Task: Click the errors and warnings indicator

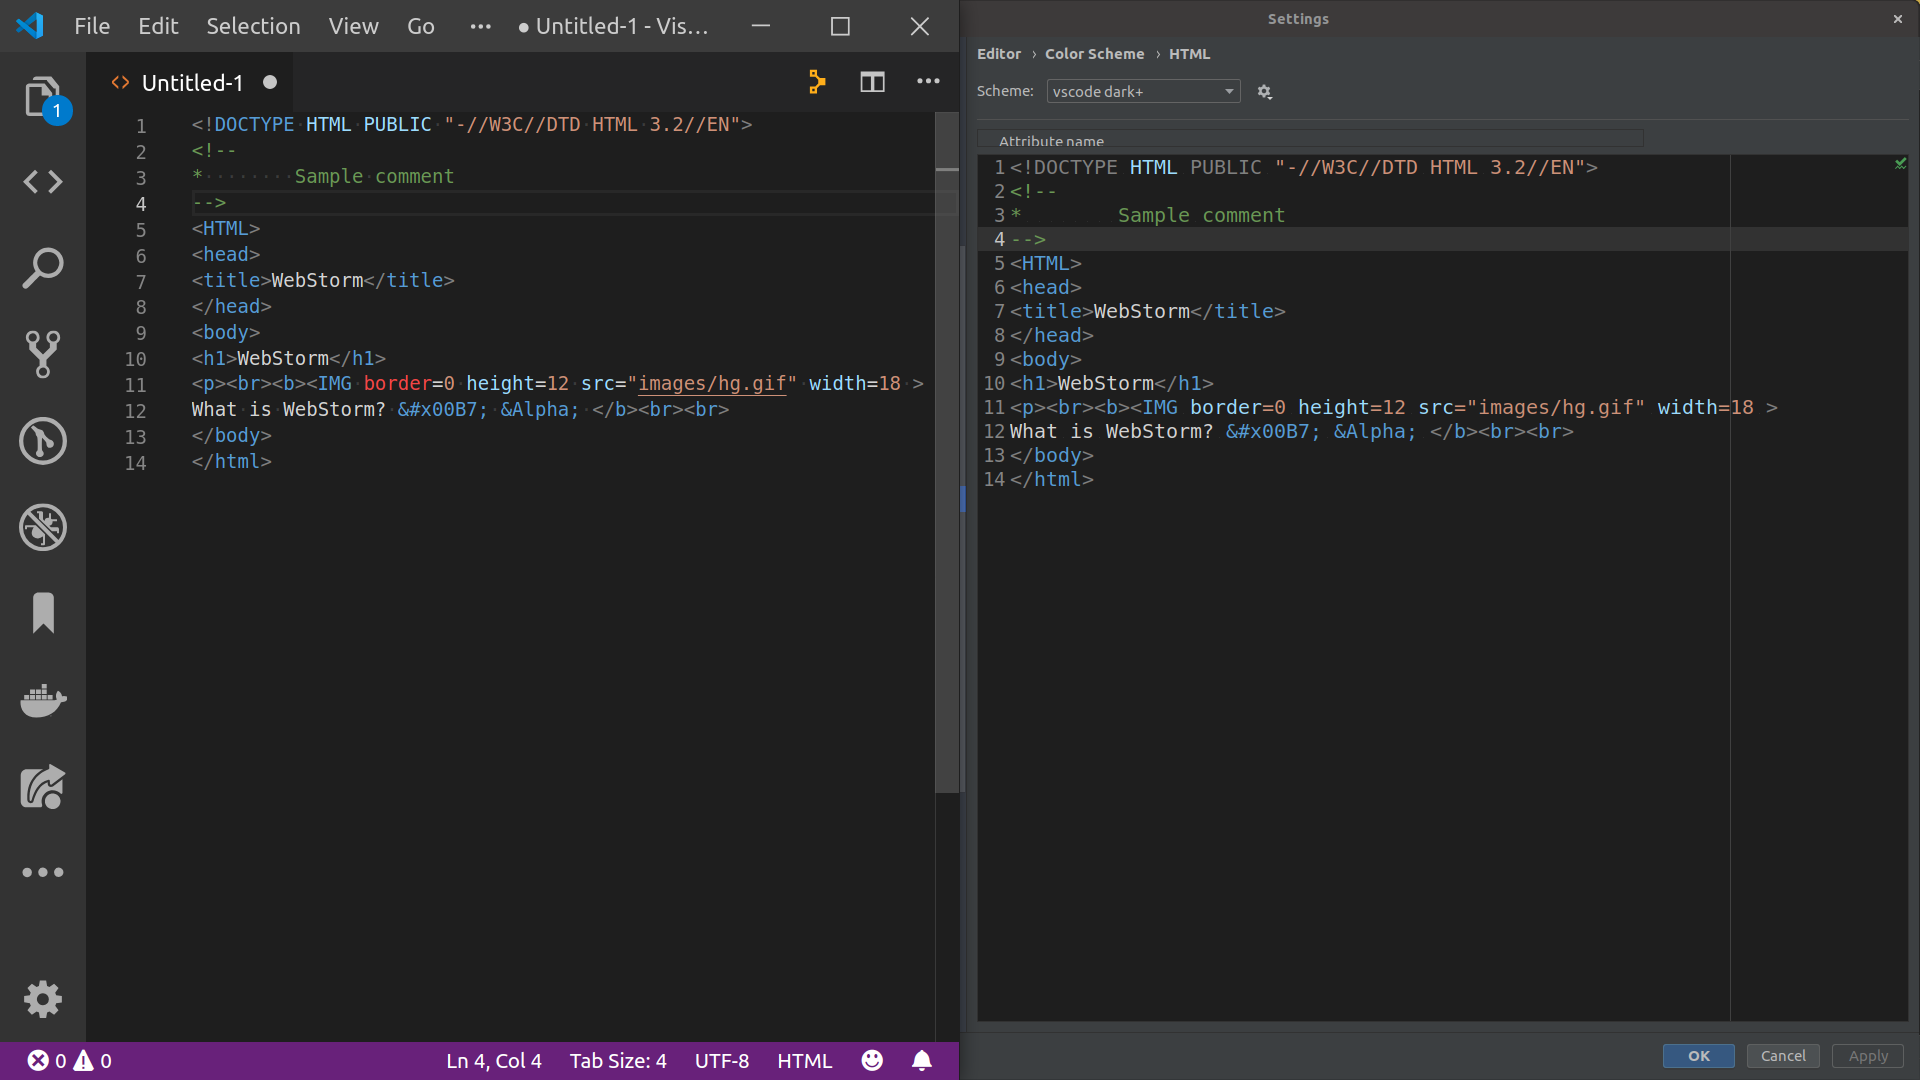Action: [x=68, y=1060]
